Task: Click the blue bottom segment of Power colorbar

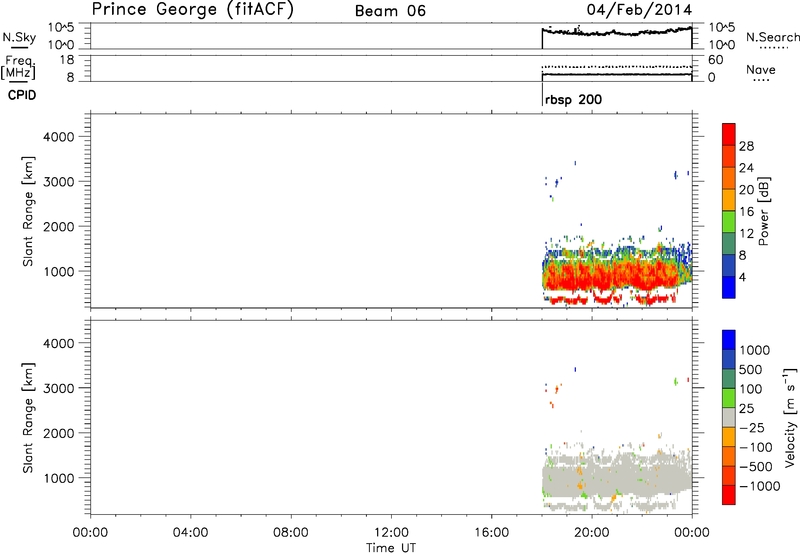Action: [x=729, y=287]
